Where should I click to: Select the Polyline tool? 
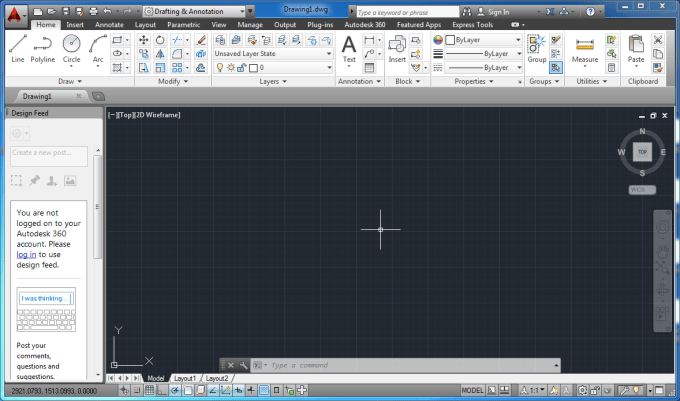(42, 49)
